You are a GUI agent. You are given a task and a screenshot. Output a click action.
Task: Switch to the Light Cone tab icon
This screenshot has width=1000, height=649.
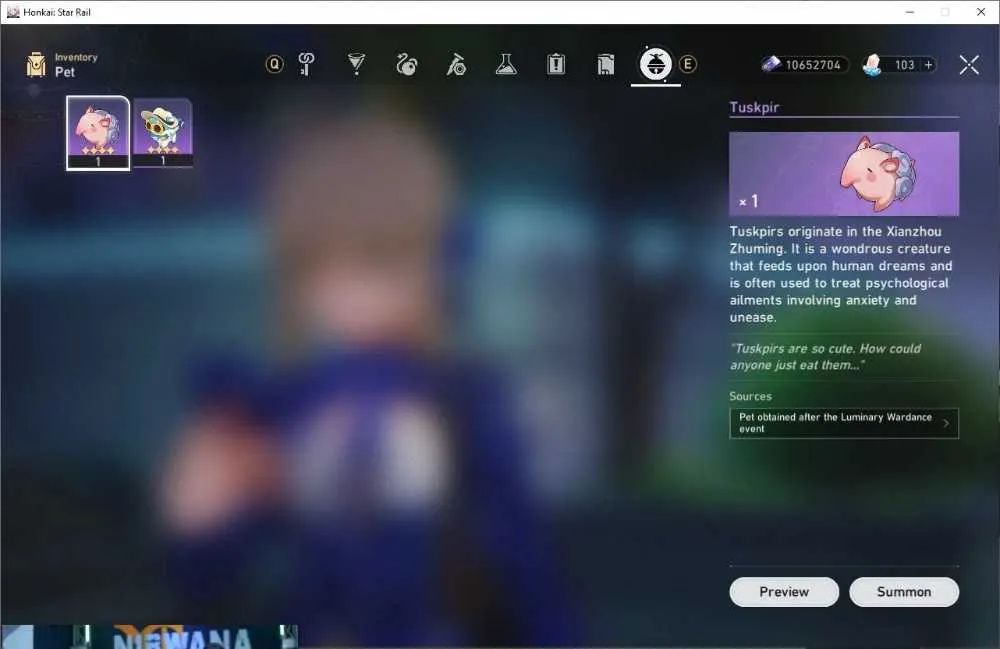coord(357,64)
